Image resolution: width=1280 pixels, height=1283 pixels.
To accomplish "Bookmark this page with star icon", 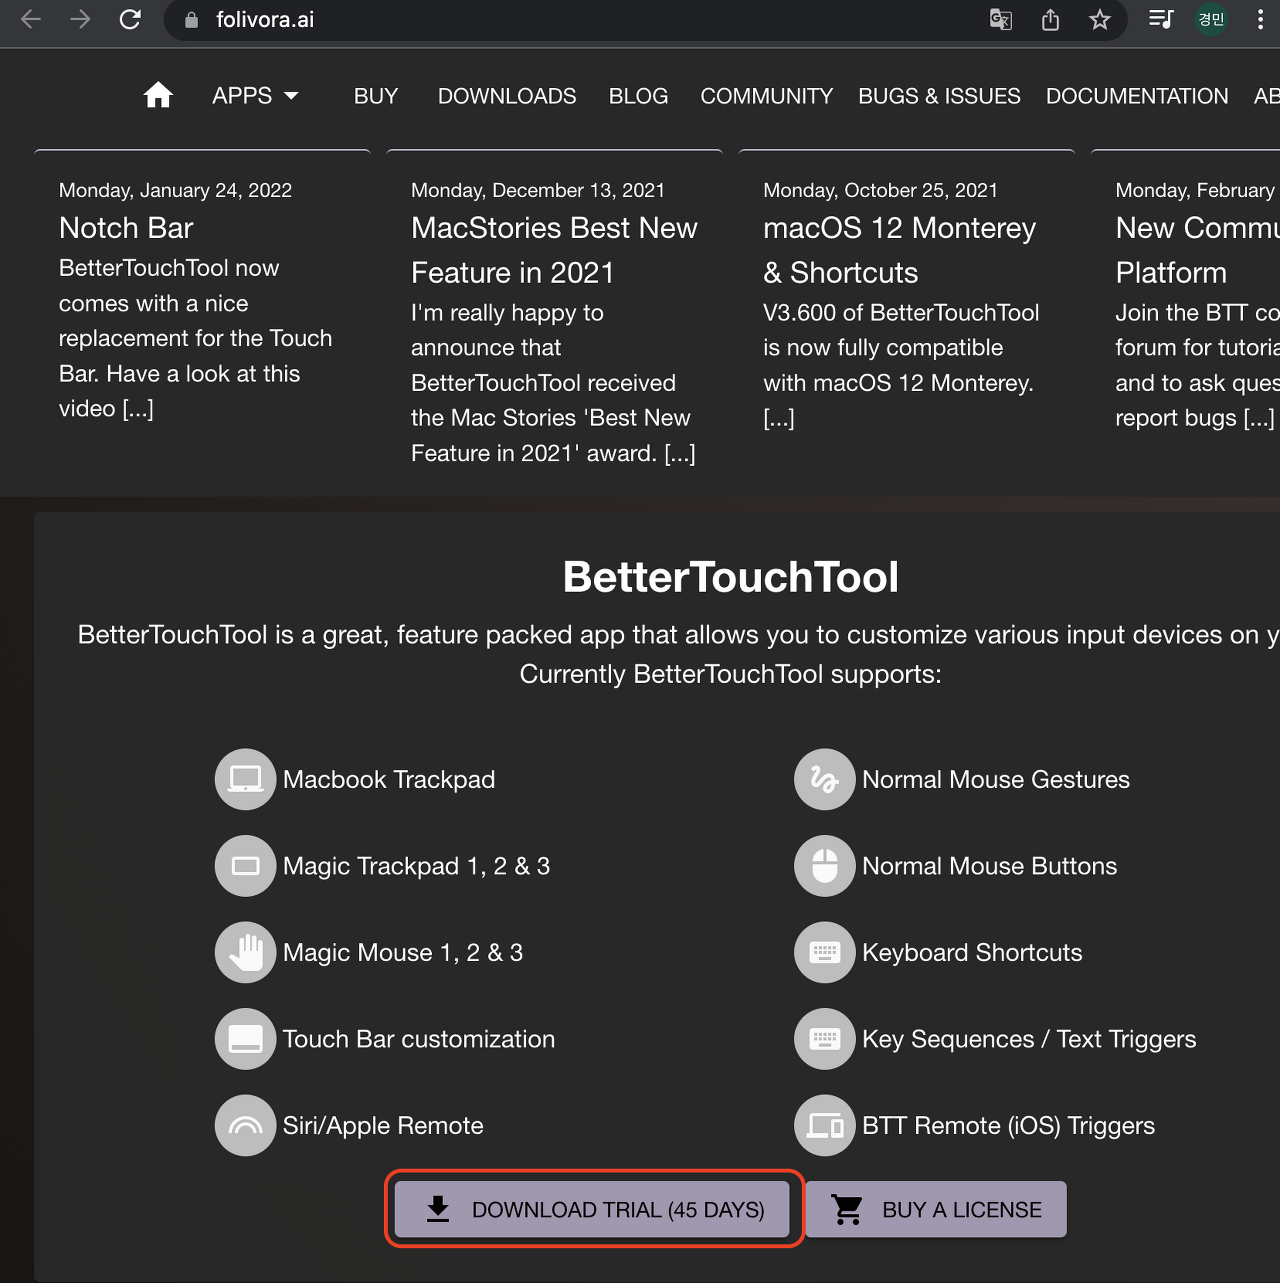I will (1100, 19).
